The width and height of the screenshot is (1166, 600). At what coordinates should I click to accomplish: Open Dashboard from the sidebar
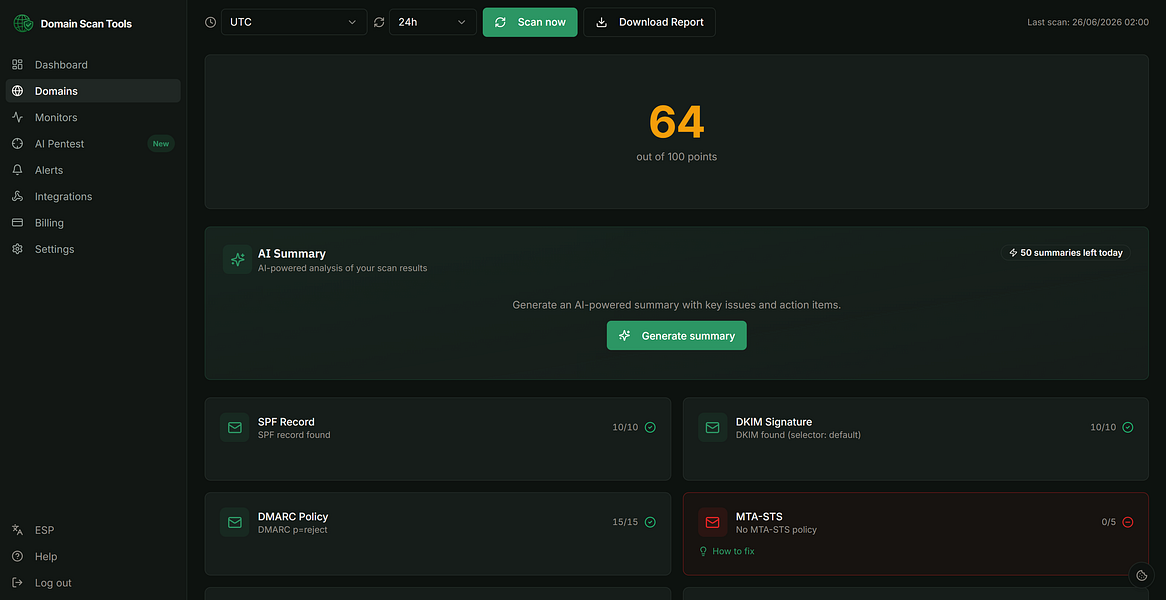[x=93, y=65]
